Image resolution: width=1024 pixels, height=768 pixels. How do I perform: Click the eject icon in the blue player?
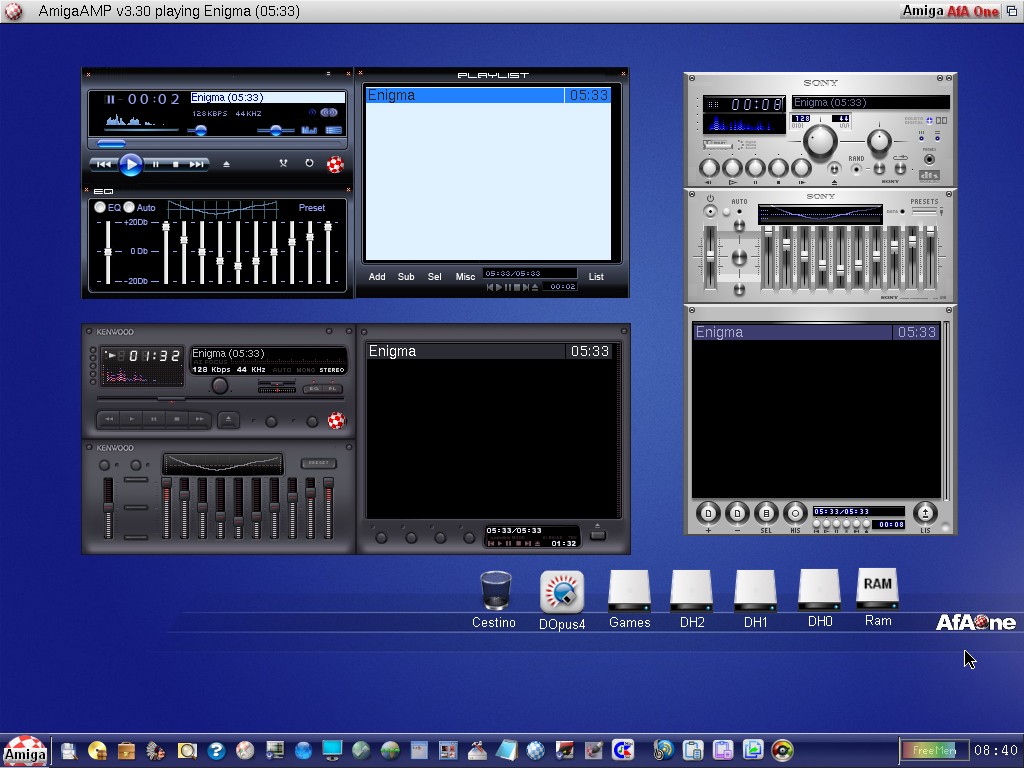coord(226,164)
